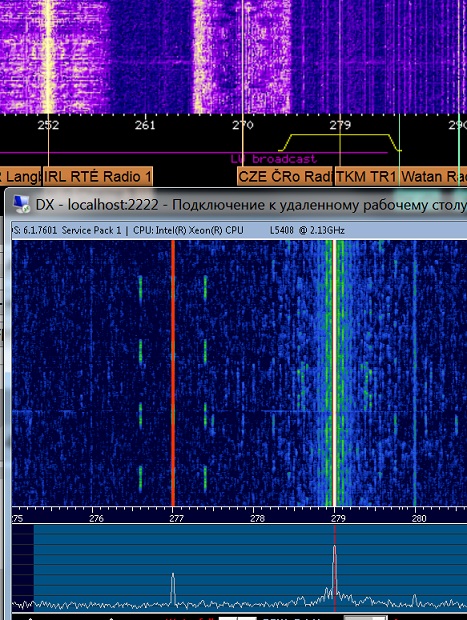
Task: Tune to 261 on upper frequency scale
Action: click(x=145, y=125)
